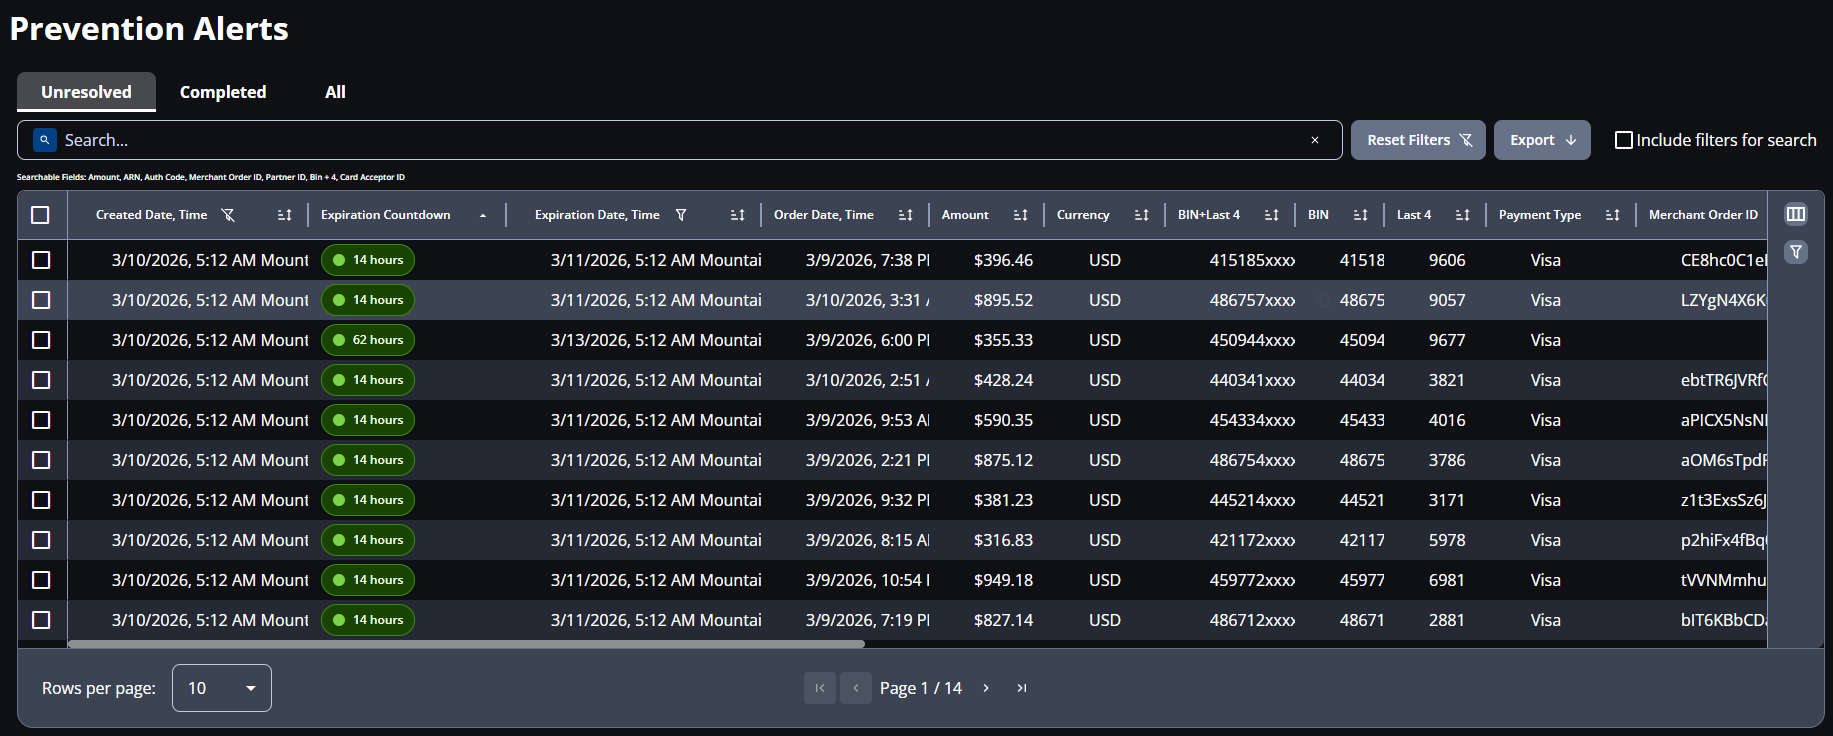Open the side filter panel funnel icon
The image size is (1833, 736).
tap(1796, 252)
